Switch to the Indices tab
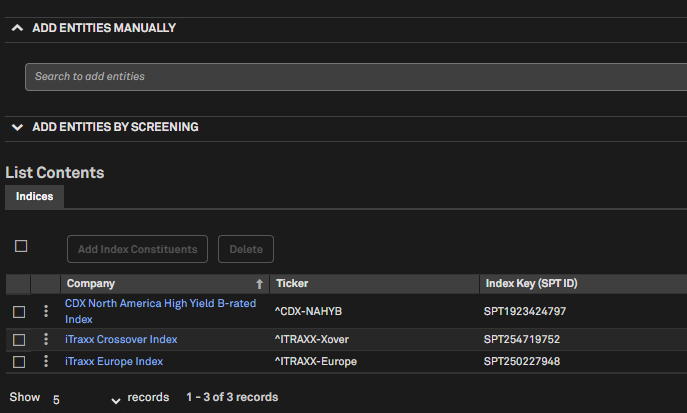Image resolution: width=687 pixels, height=413 pixels. coord(34,197)
